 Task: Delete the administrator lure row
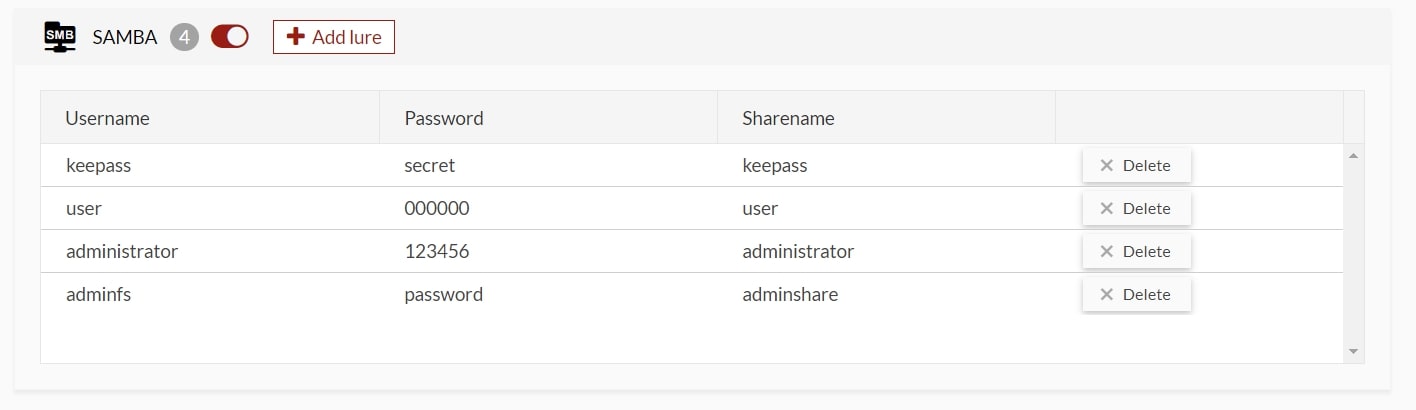click(x=1136, y=252)
